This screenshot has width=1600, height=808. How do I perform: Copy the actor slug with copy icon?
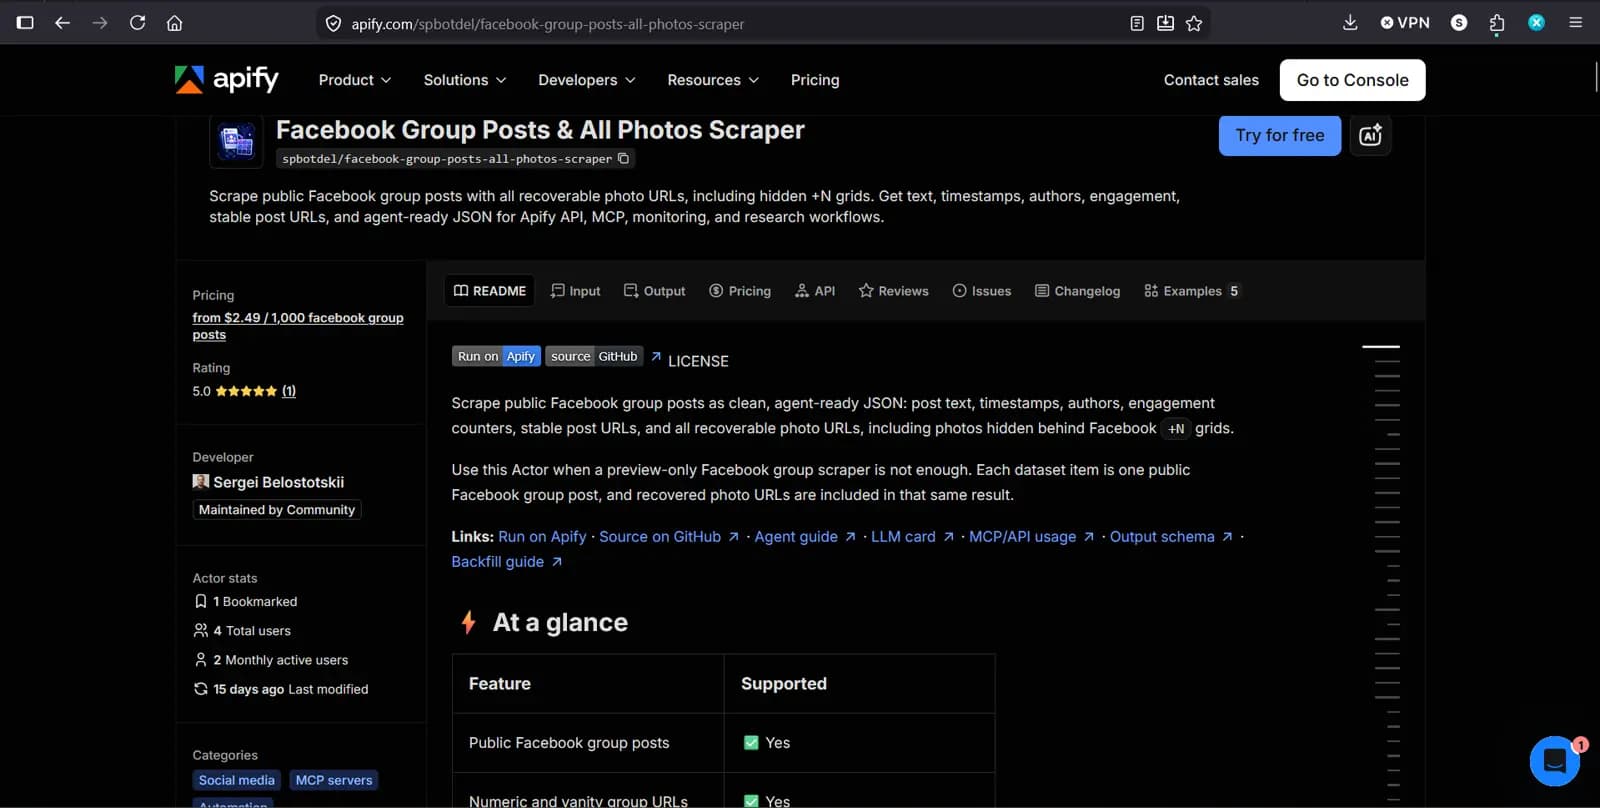[623, 158]
